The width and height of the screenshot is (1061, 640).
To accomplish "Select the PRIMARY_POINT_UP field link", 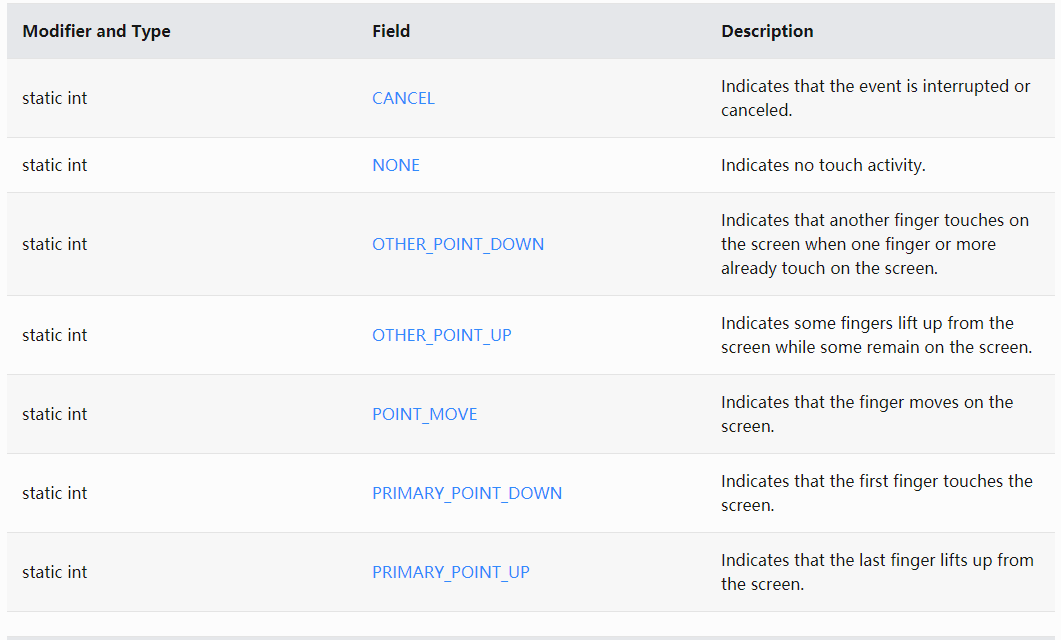I will coord(450,572).
